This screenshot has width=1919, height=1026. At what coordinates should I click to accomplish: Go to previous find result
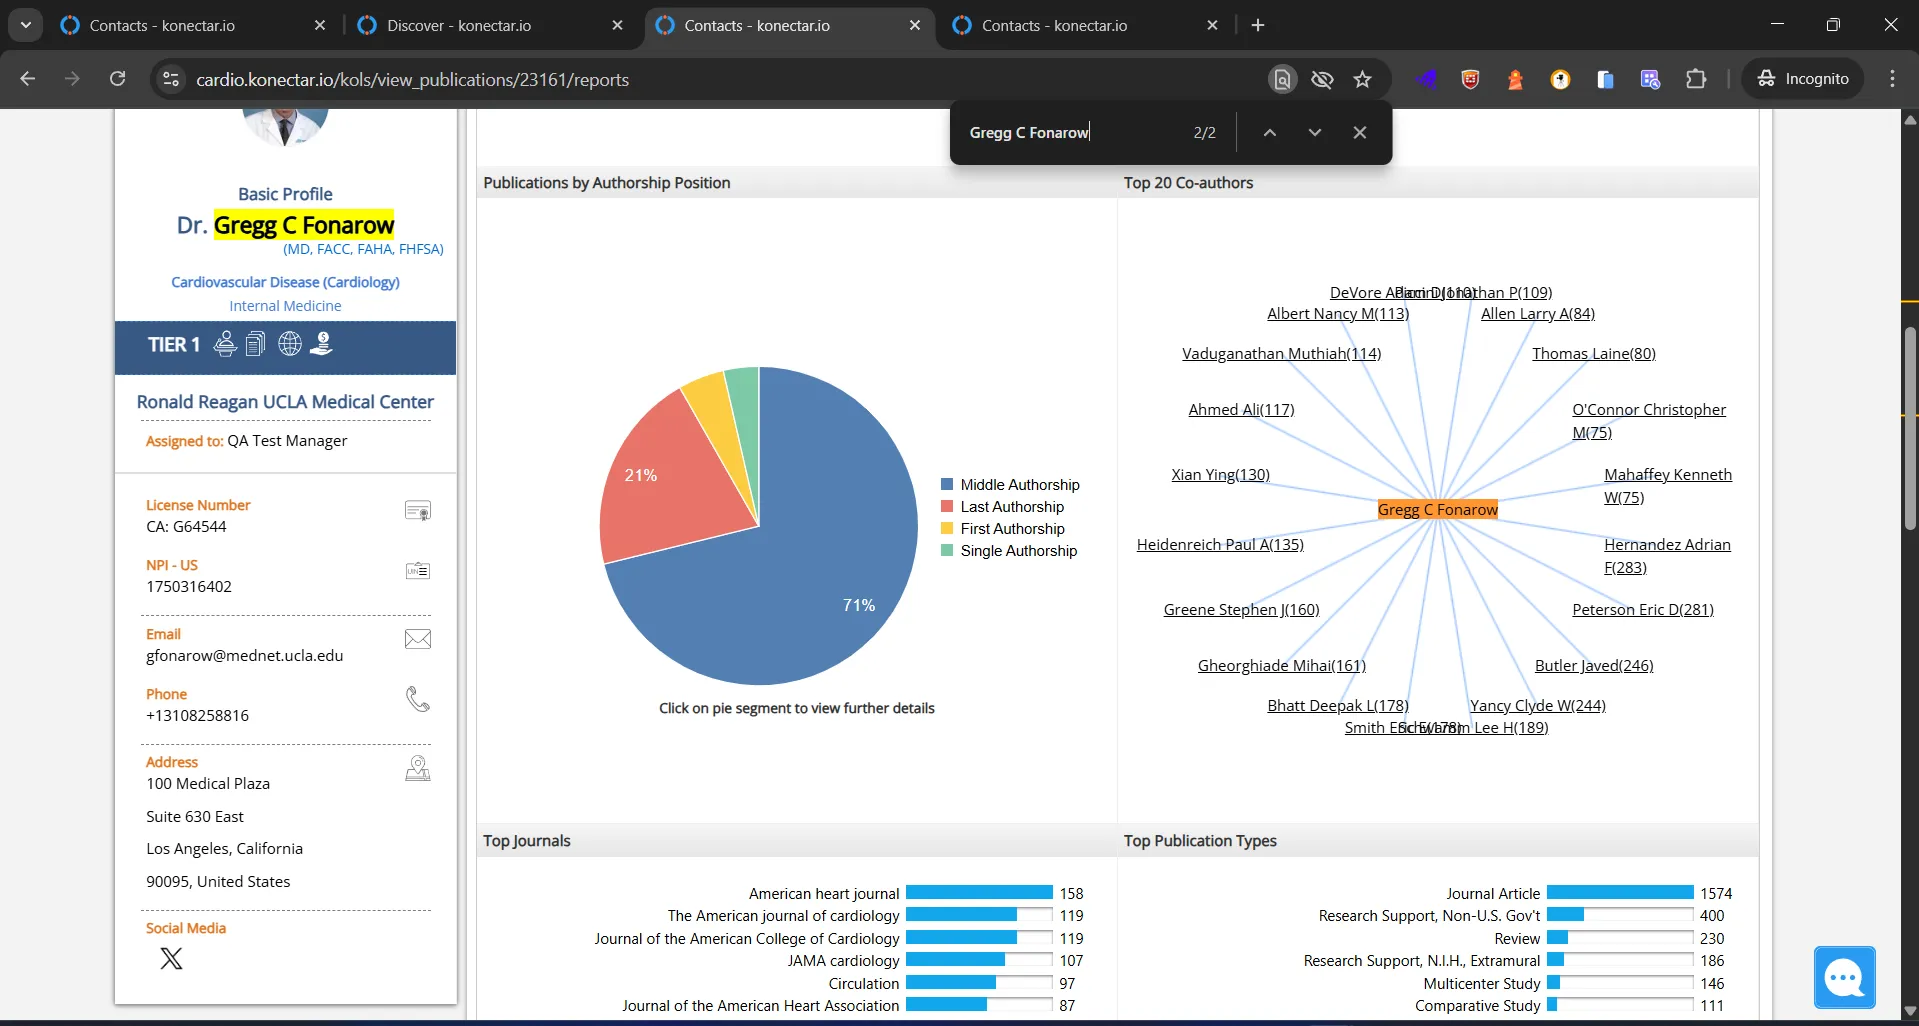point(1269,133)
